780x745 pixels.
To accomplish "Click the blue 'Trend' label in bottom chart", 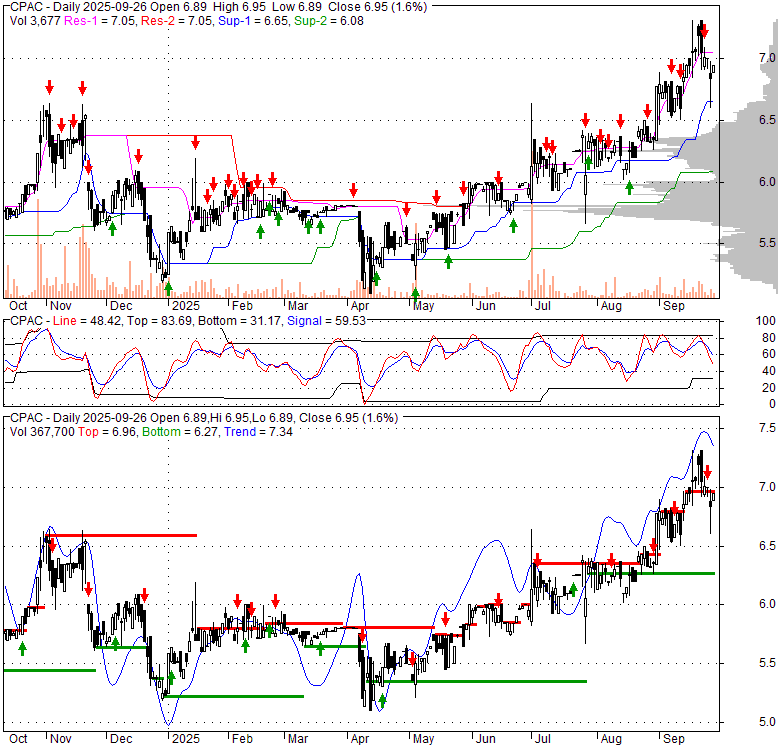I will click(240, 432).
